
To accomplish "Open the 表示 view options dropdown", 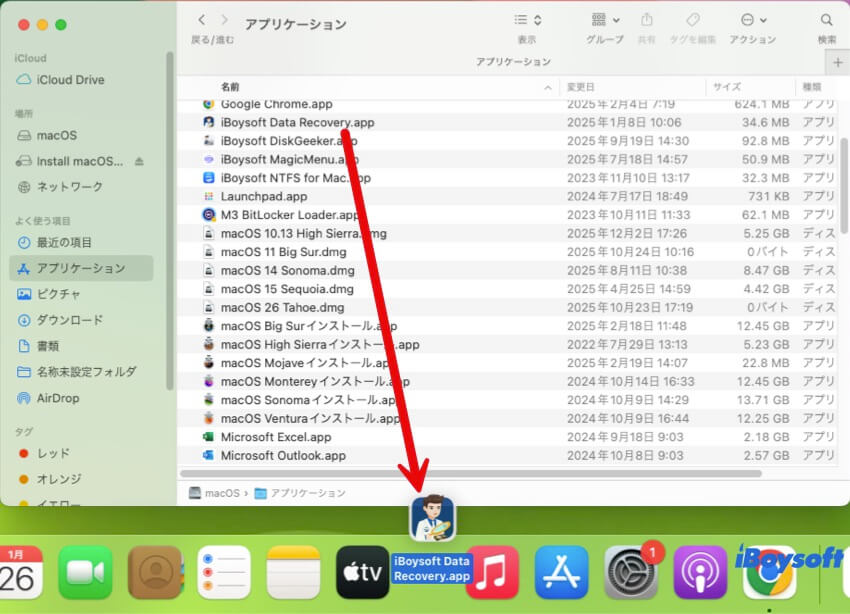I will pyautogui.click(x=527, y=19).
